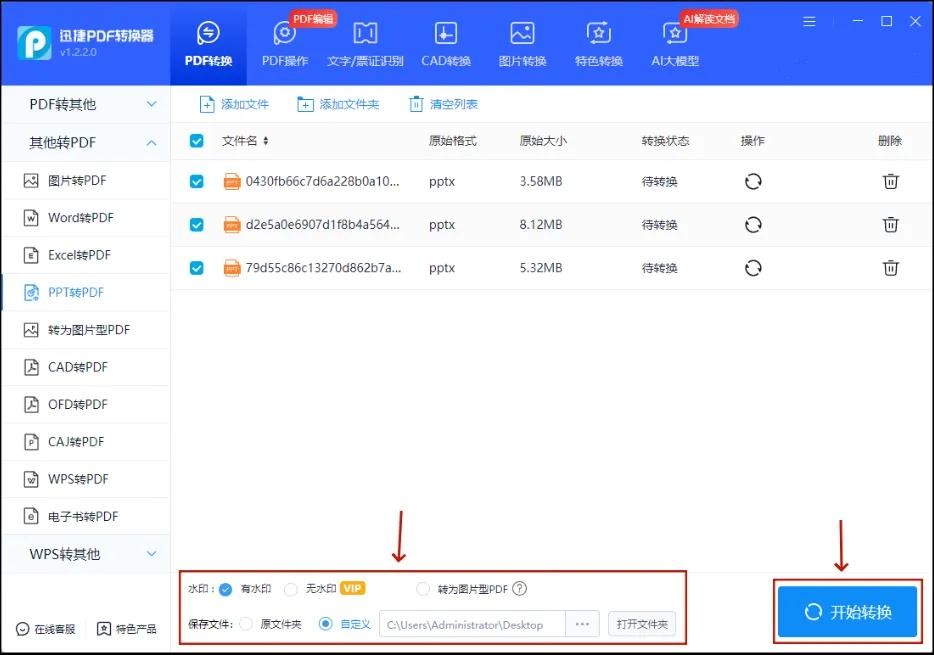Select the 无水印 radio option
The height and width of the screenshot is (655, 934).
pos(291,589)
